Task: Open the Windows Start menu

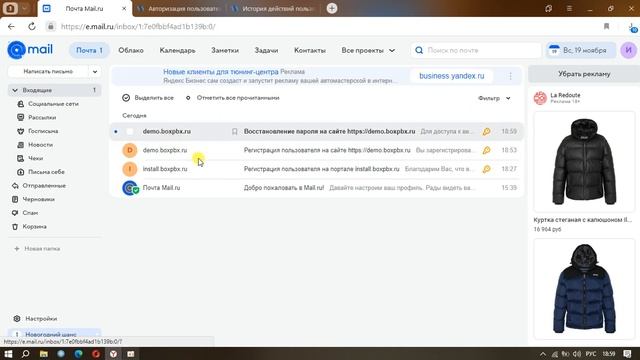Action: click(x=8, y=353)
